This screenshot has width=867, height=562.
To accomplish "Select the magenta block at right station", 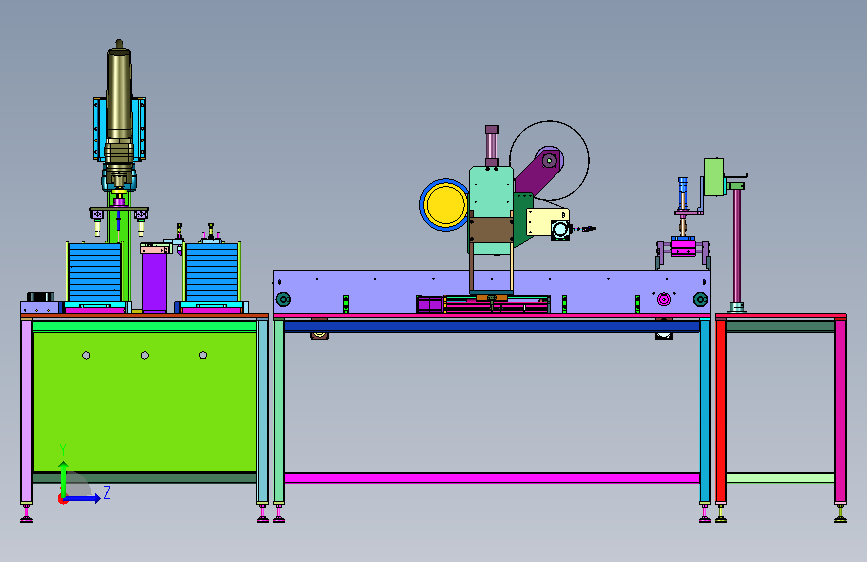I will click(683, 247).
